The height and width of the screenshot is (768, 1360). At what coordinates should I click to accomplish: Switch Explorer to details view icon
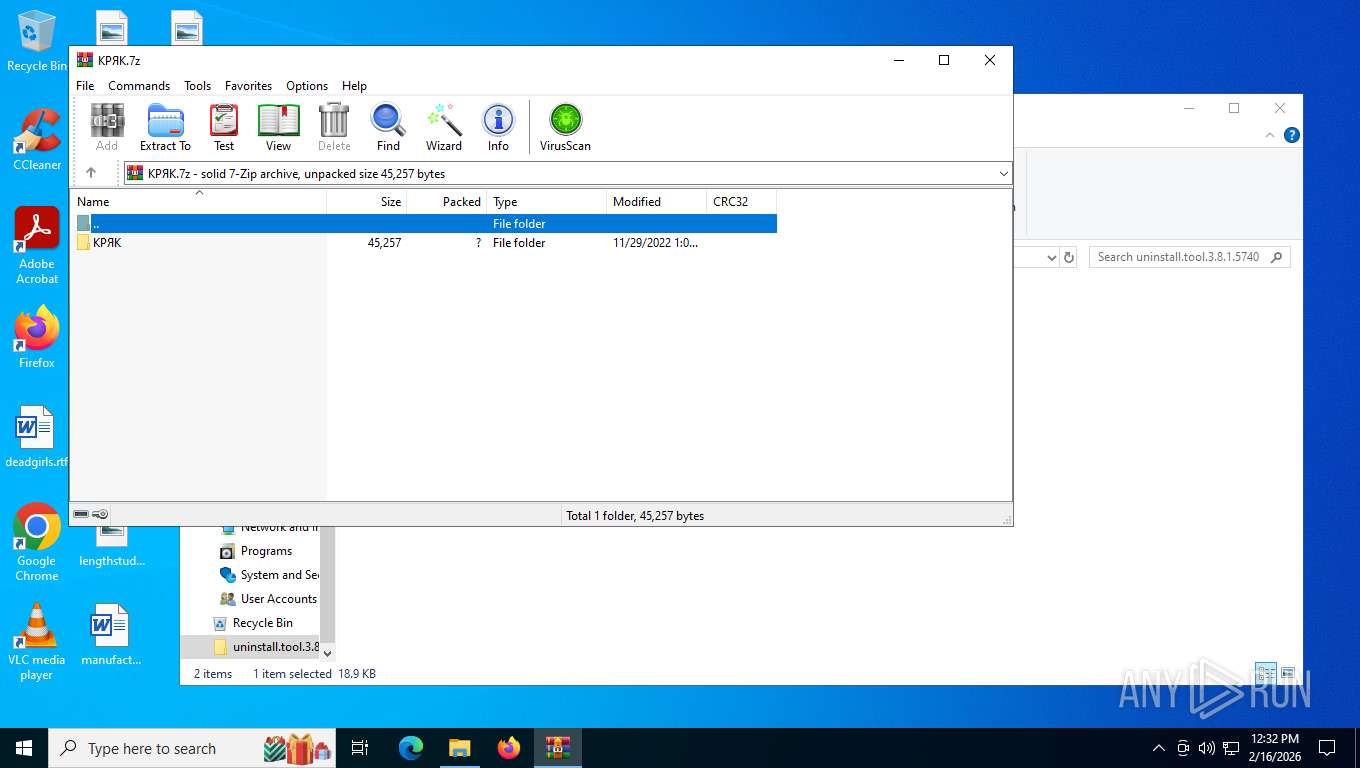(1266, 673)
